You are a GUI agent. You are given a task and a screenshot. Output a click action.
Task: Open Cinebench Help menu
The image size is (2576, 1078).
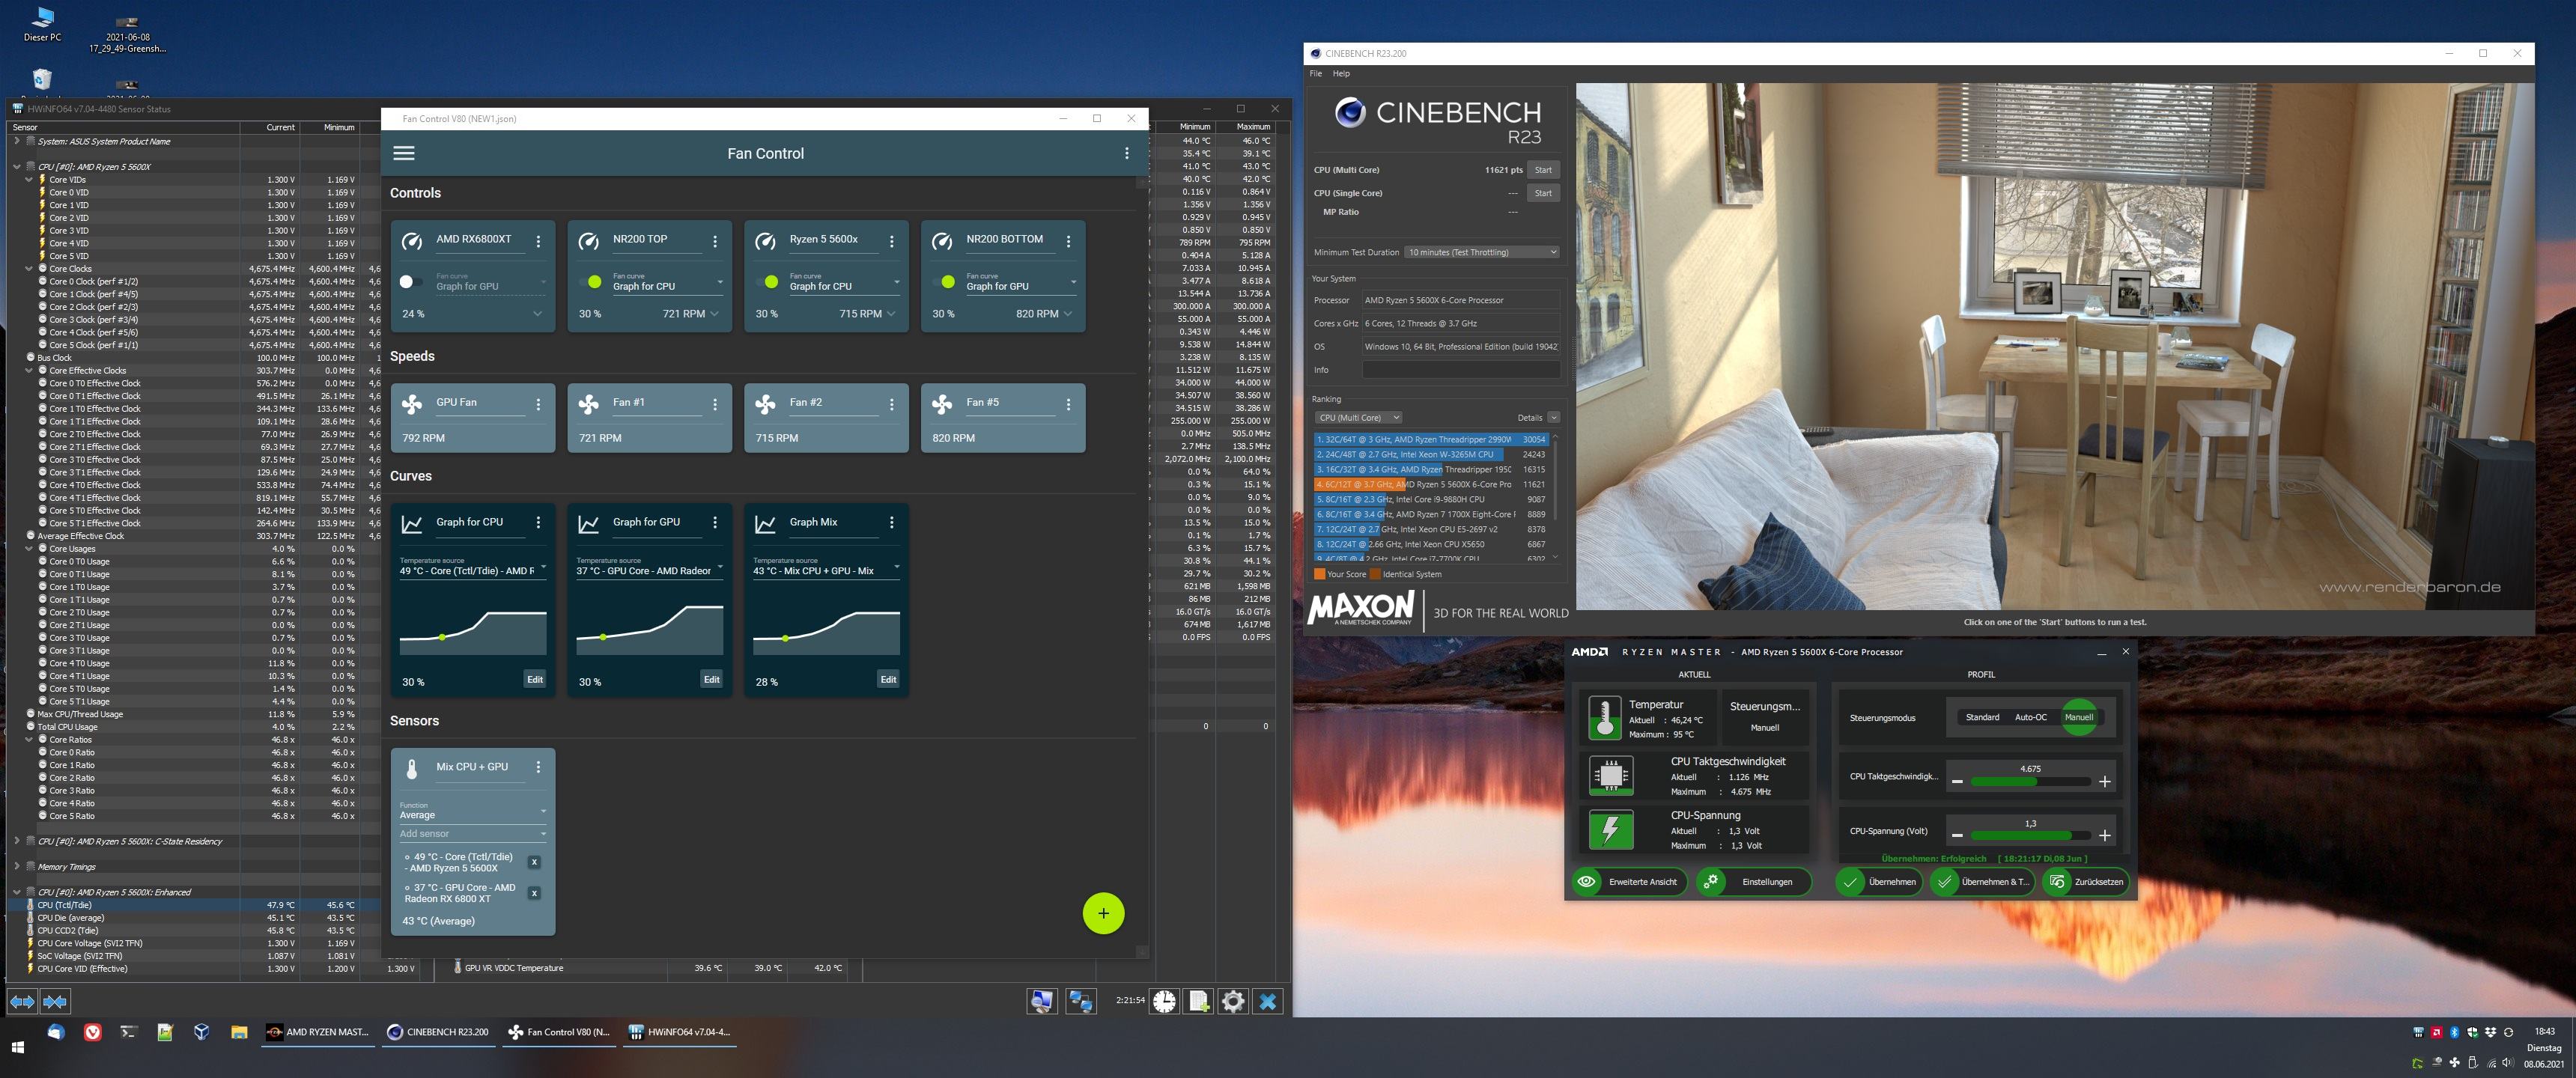click(x=1341, y=73)
